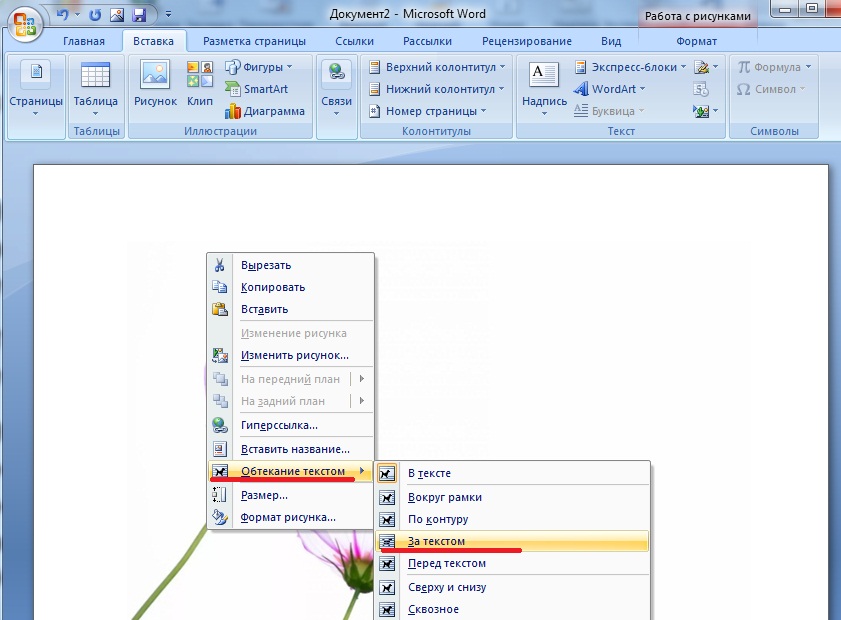
Task: Click the disabled Буквица drop cap button
Action: 609,111
